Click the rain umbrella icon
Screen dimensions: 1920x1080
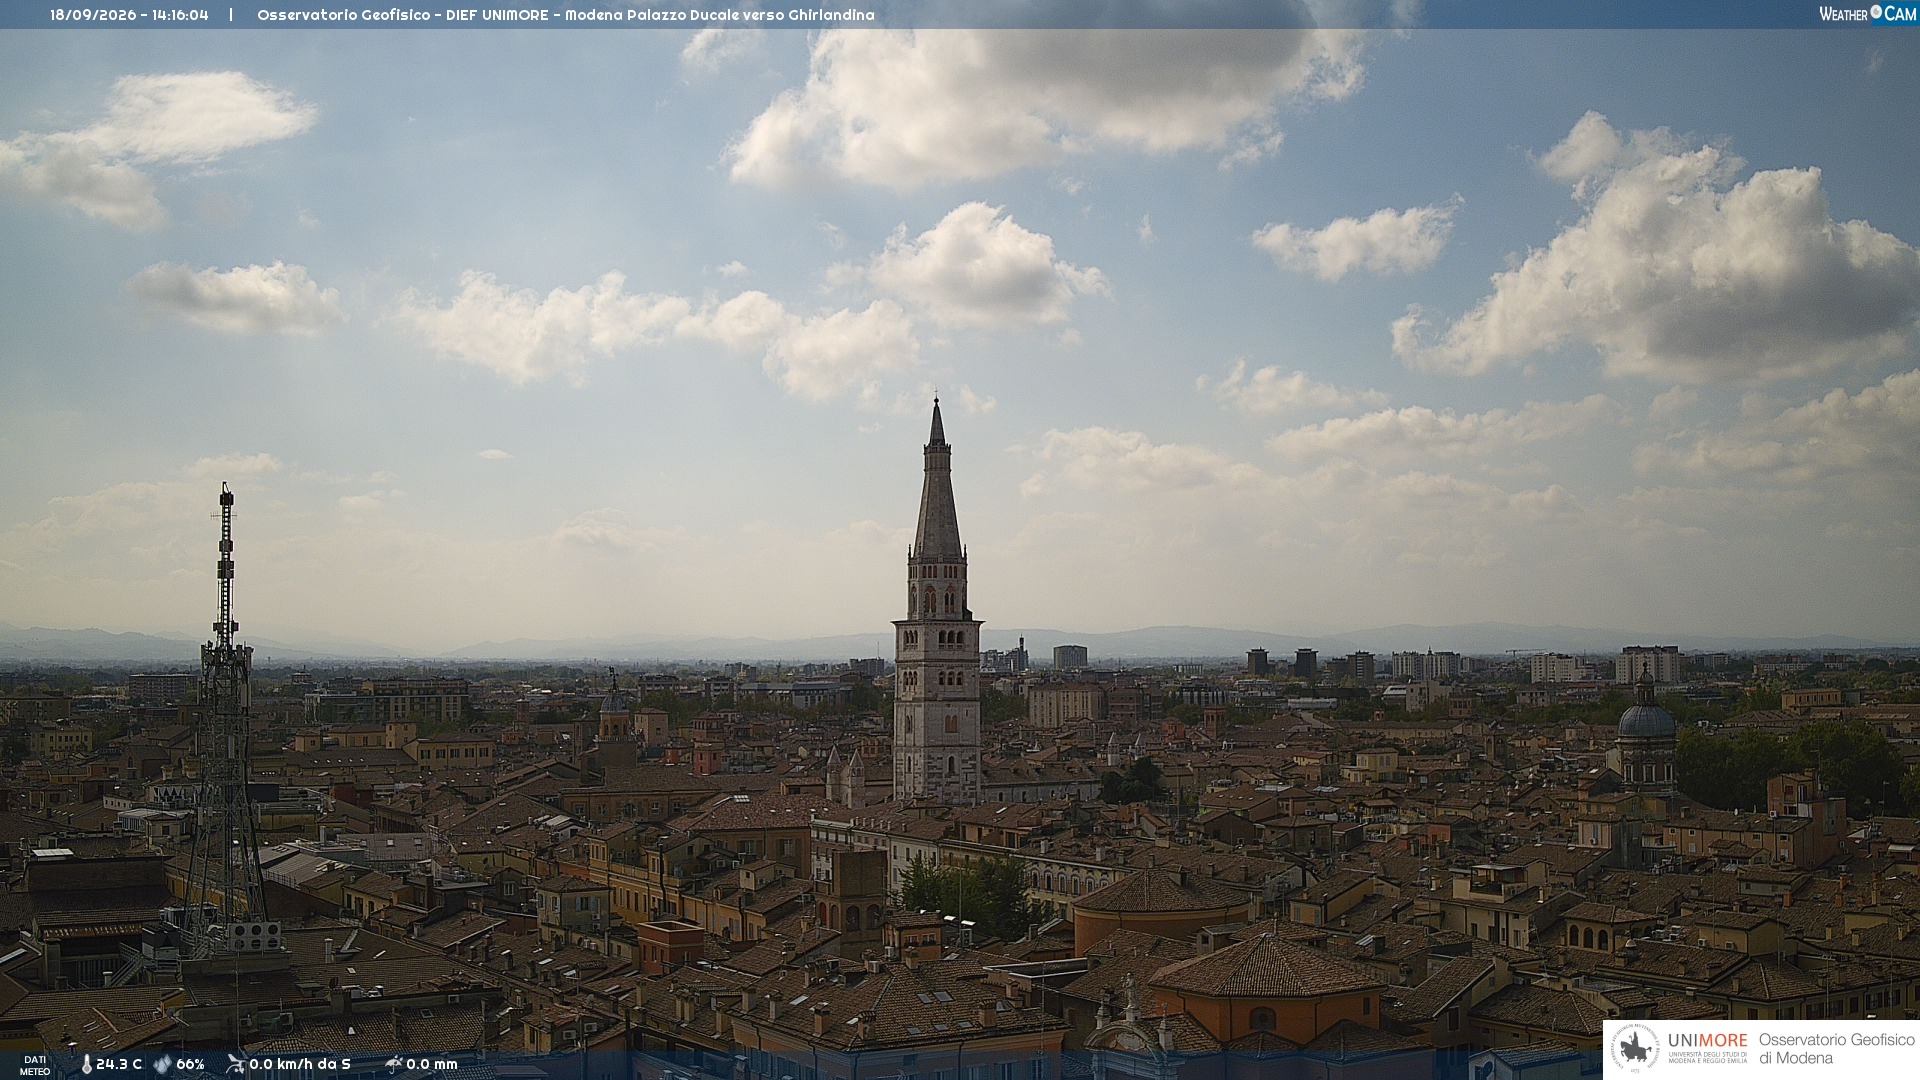394,1064
